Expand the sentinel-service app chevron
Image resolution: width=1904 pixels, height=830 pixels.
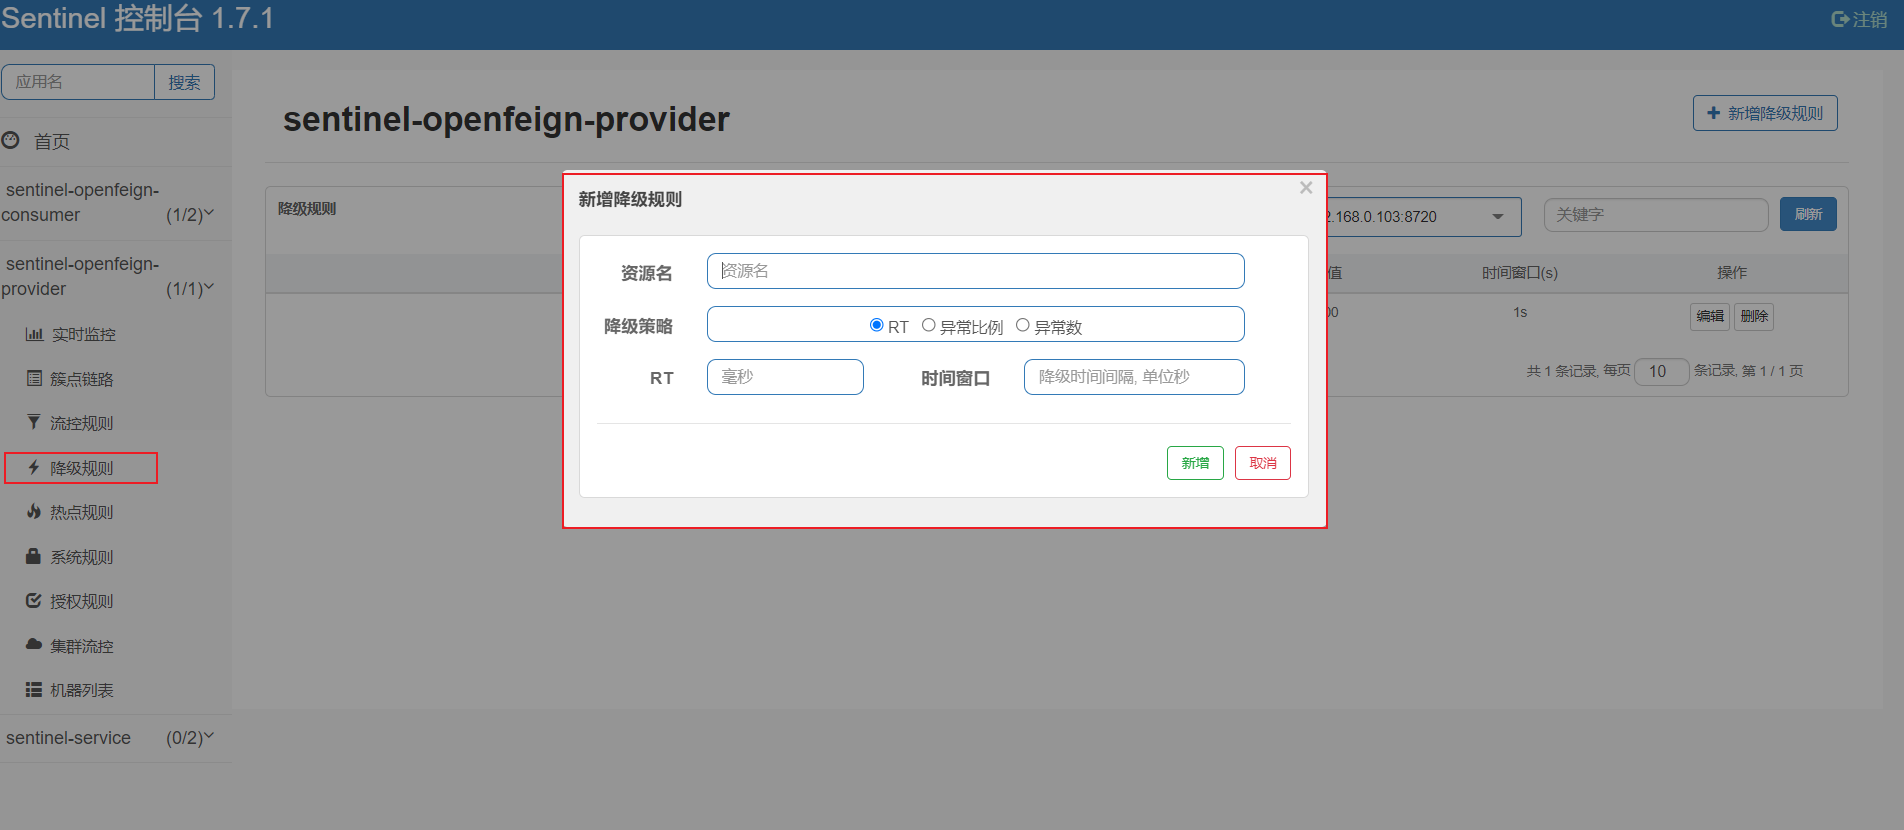pos(209,736)
